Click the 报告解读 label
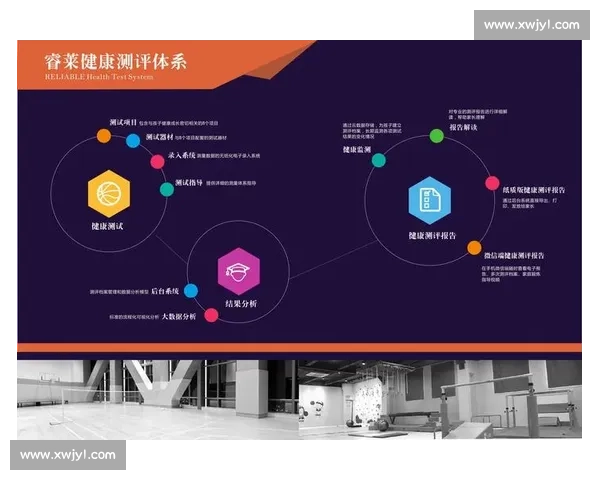The height and width of the screenshot is (480, 600). [463, 127]
